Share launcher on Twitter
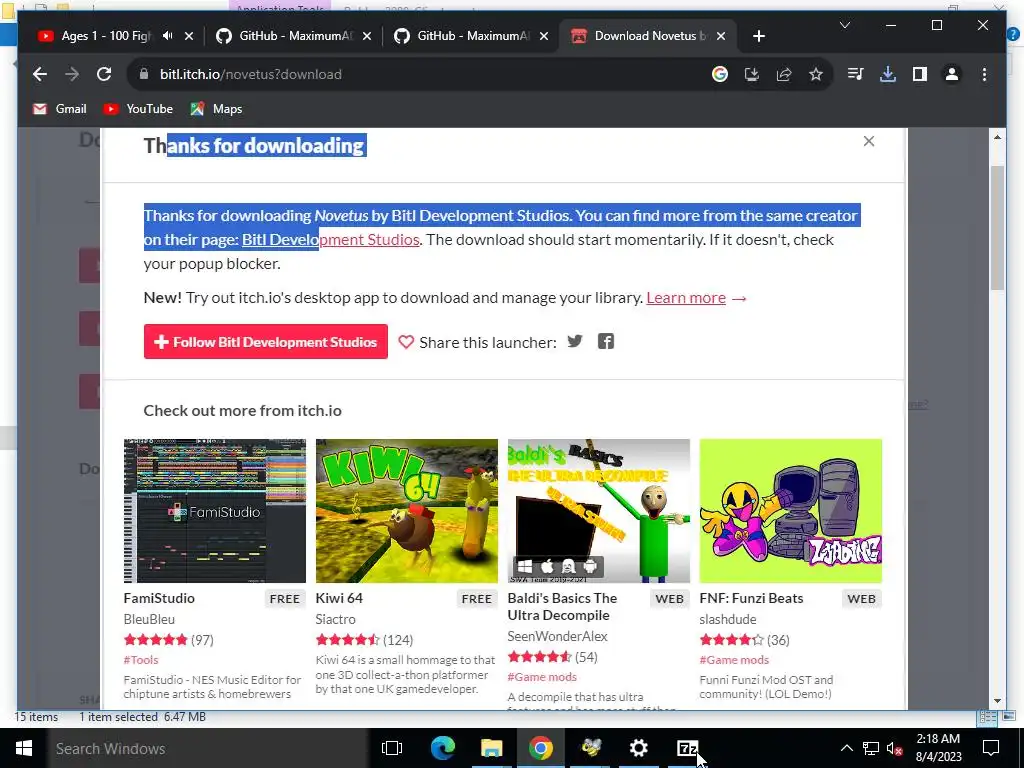The height and width of the screenshot is (768, 1024). click(575, 341)
